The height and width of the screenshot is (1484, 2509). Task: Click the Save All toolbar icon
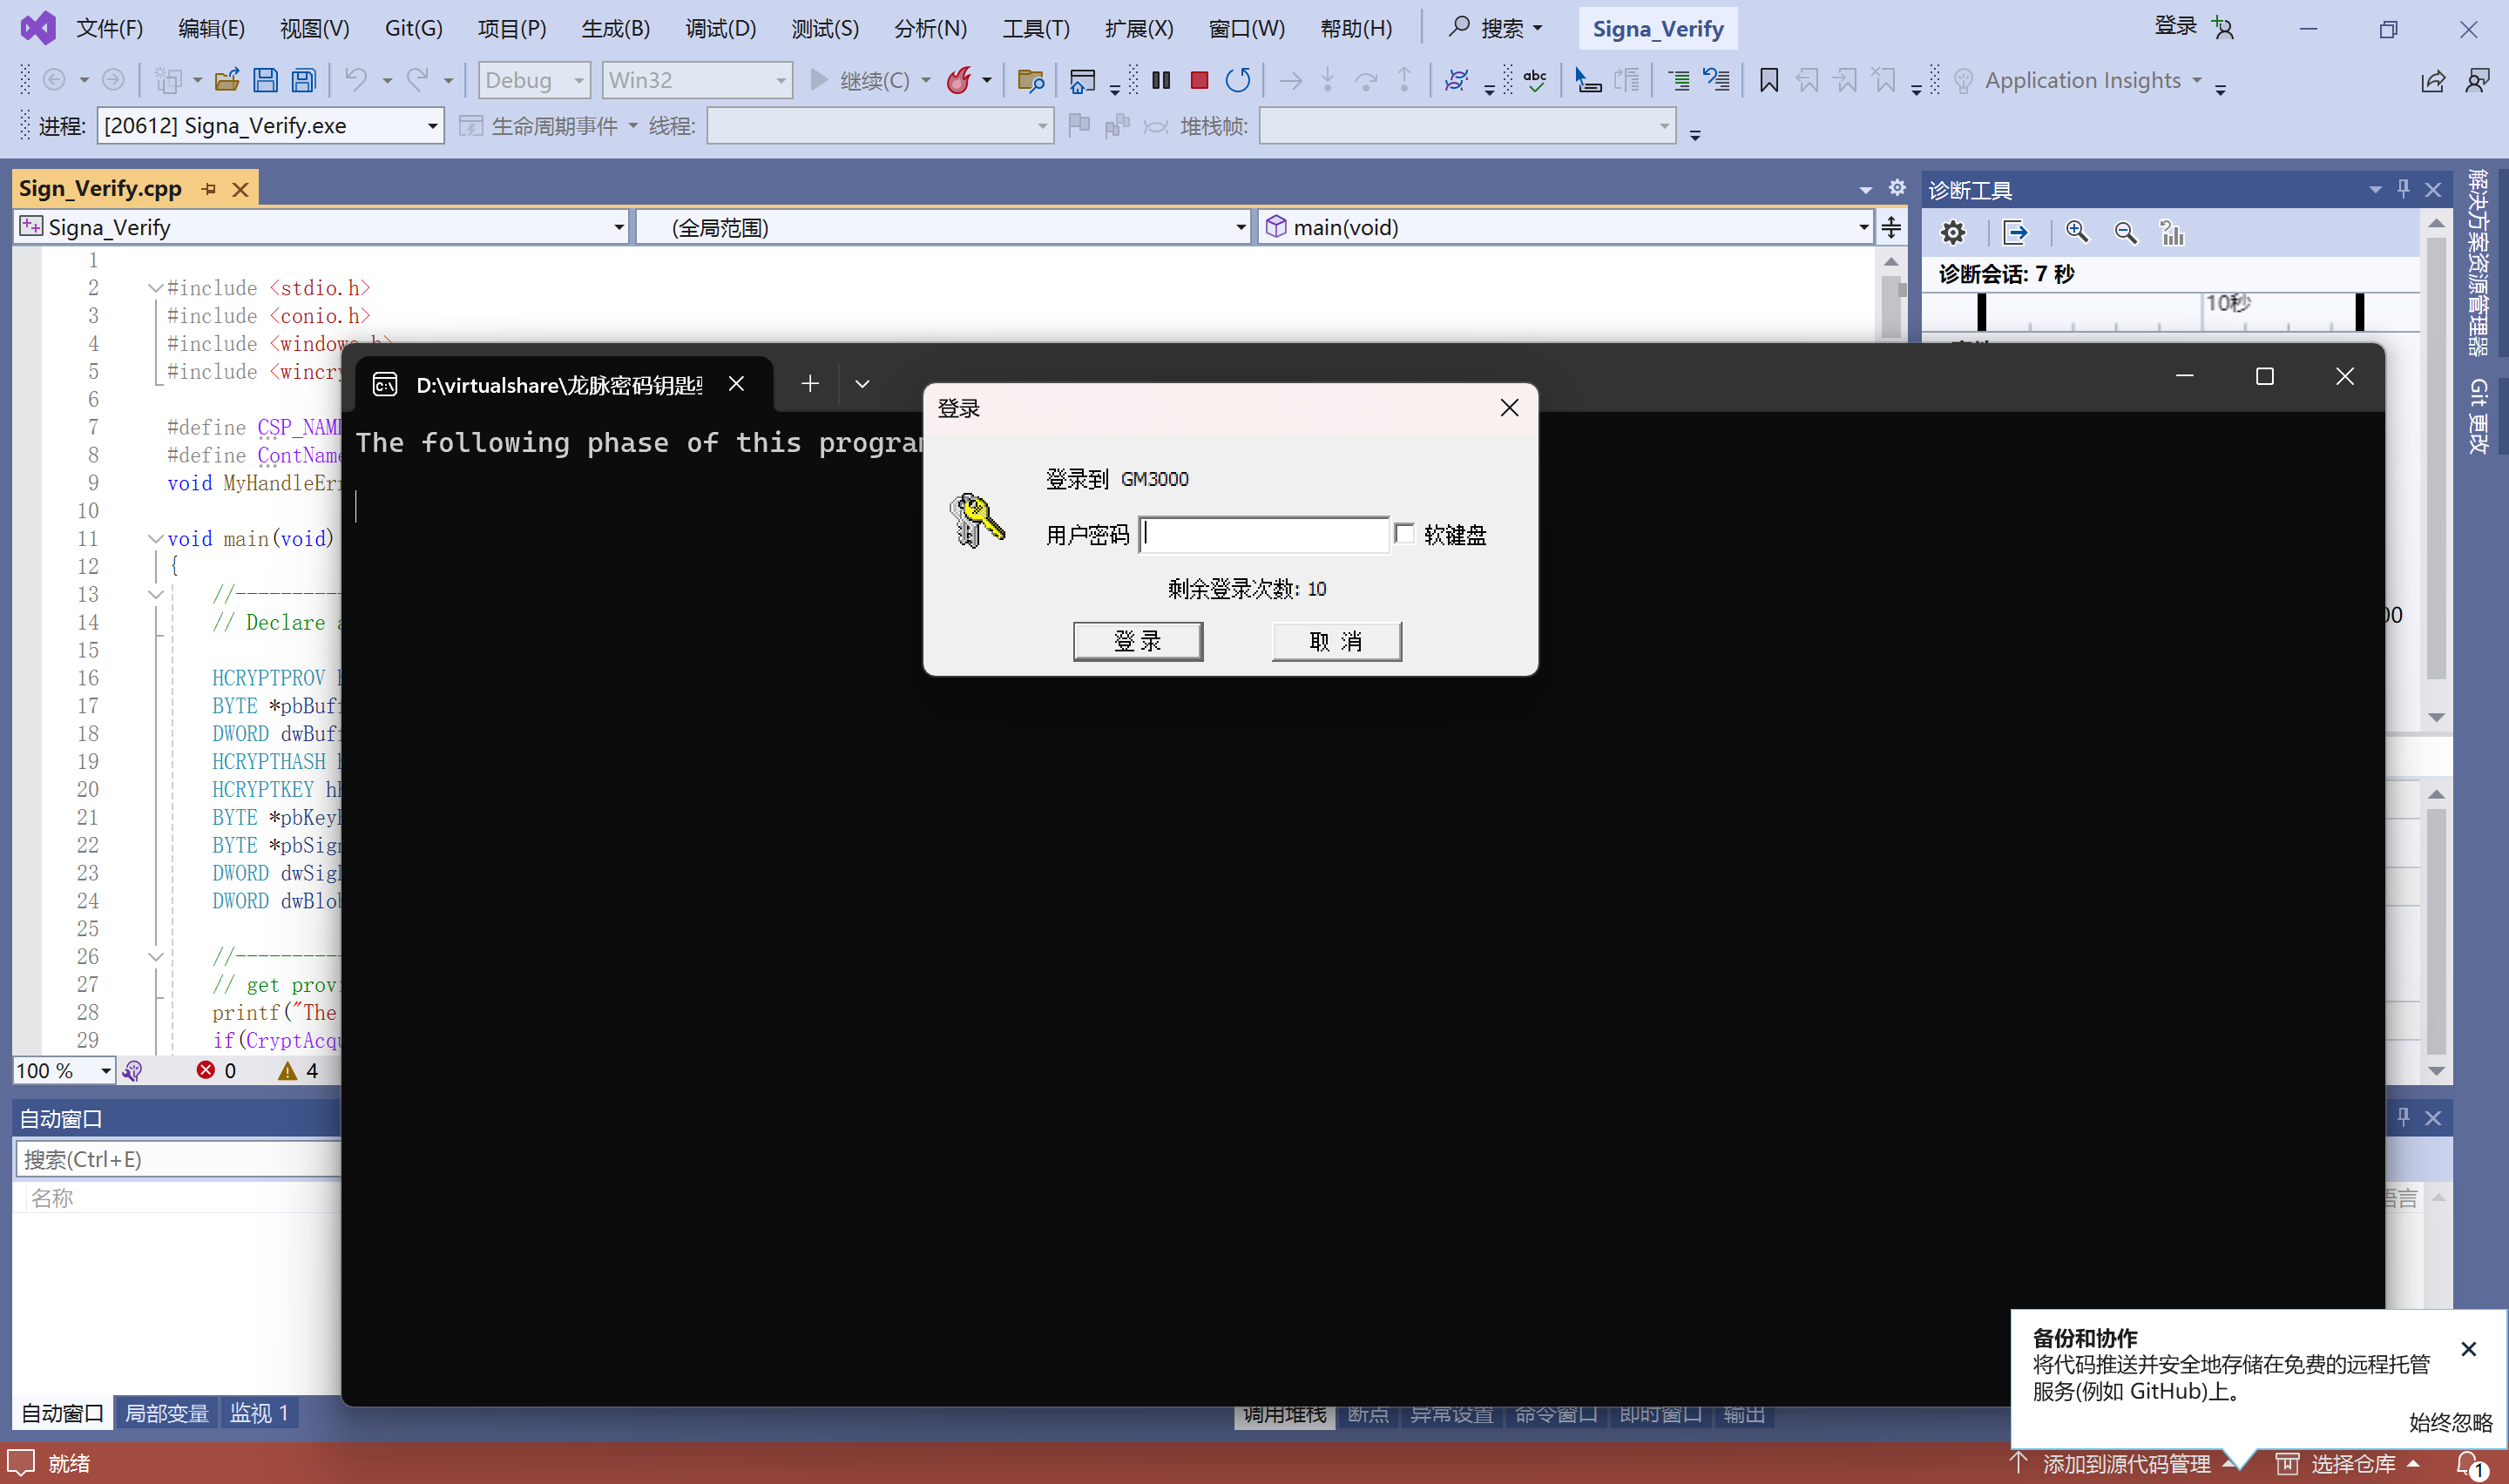click(x=304, y=80)
